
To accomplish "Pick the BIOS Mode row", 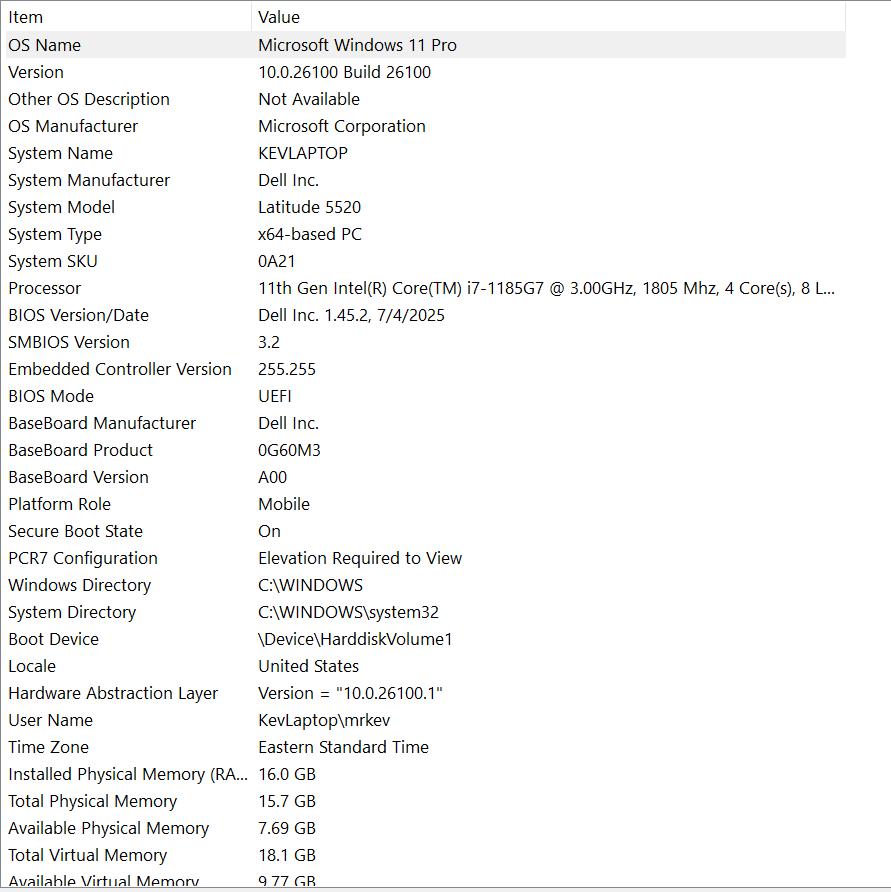I will pos(51,396).
